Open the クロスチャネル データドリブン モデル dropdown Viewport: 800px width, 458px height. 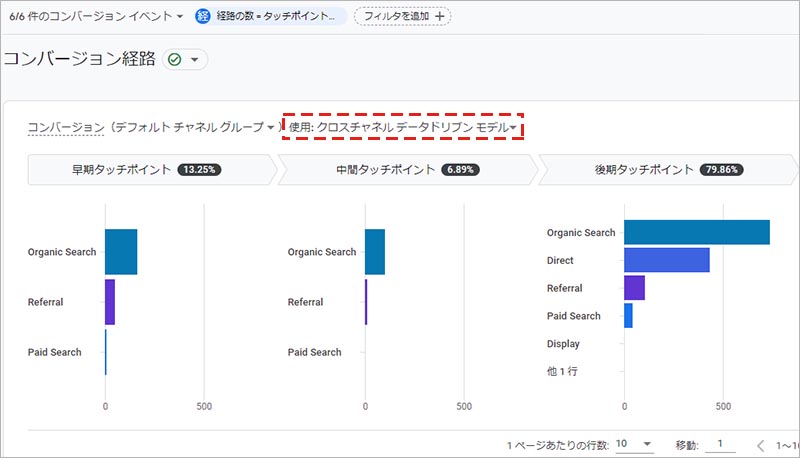(x=403, y=127)
